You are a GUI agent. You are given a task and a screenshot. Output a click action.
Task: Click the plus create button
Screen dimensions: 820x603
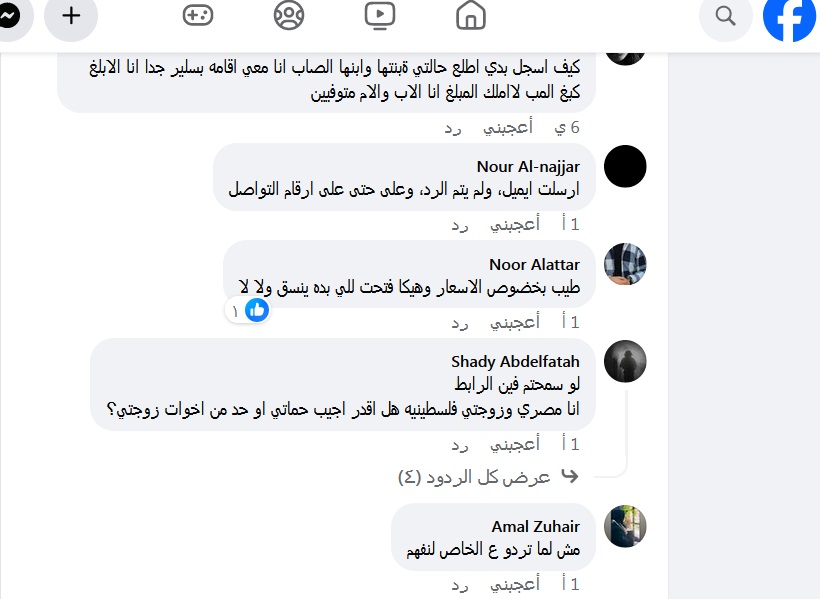click(71, 16)
